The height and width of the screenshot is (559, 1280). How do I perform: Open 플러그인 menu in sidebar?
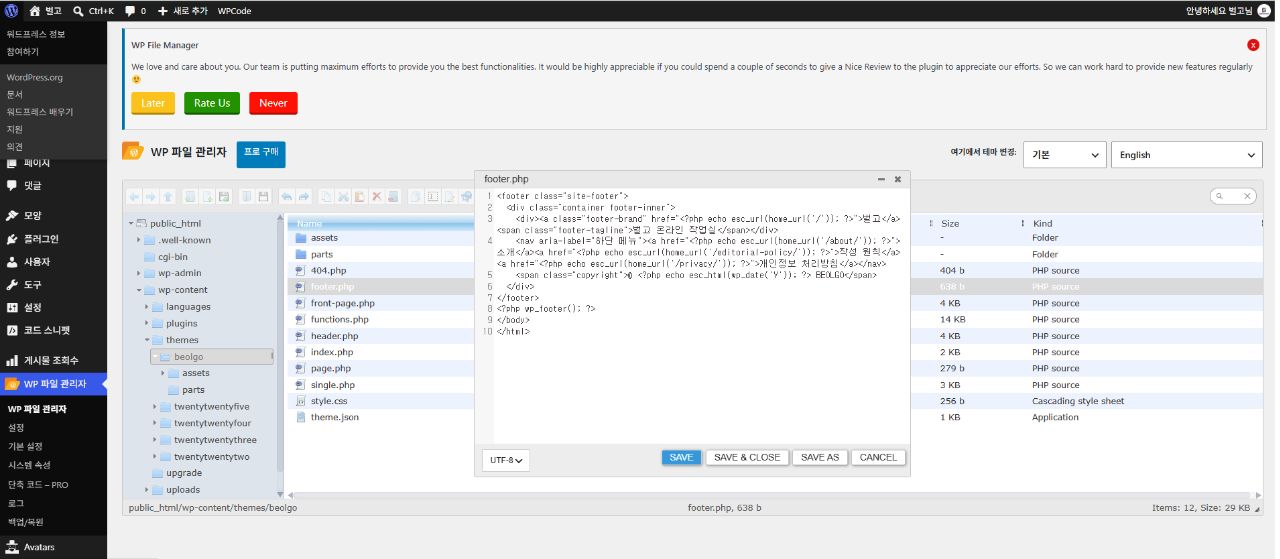pos(53,239)
